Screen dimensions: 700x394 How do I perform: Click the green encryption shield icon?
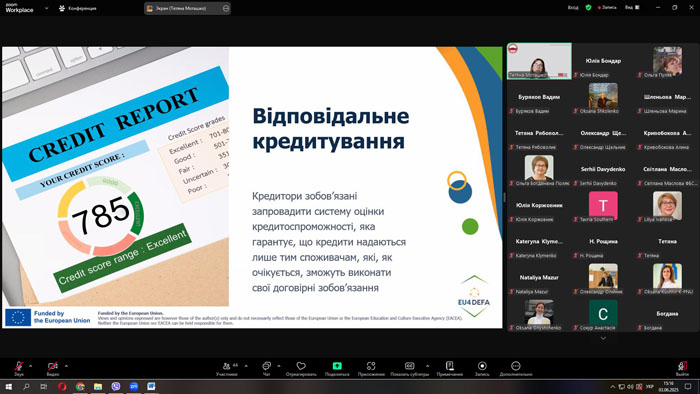pos(588,8)
